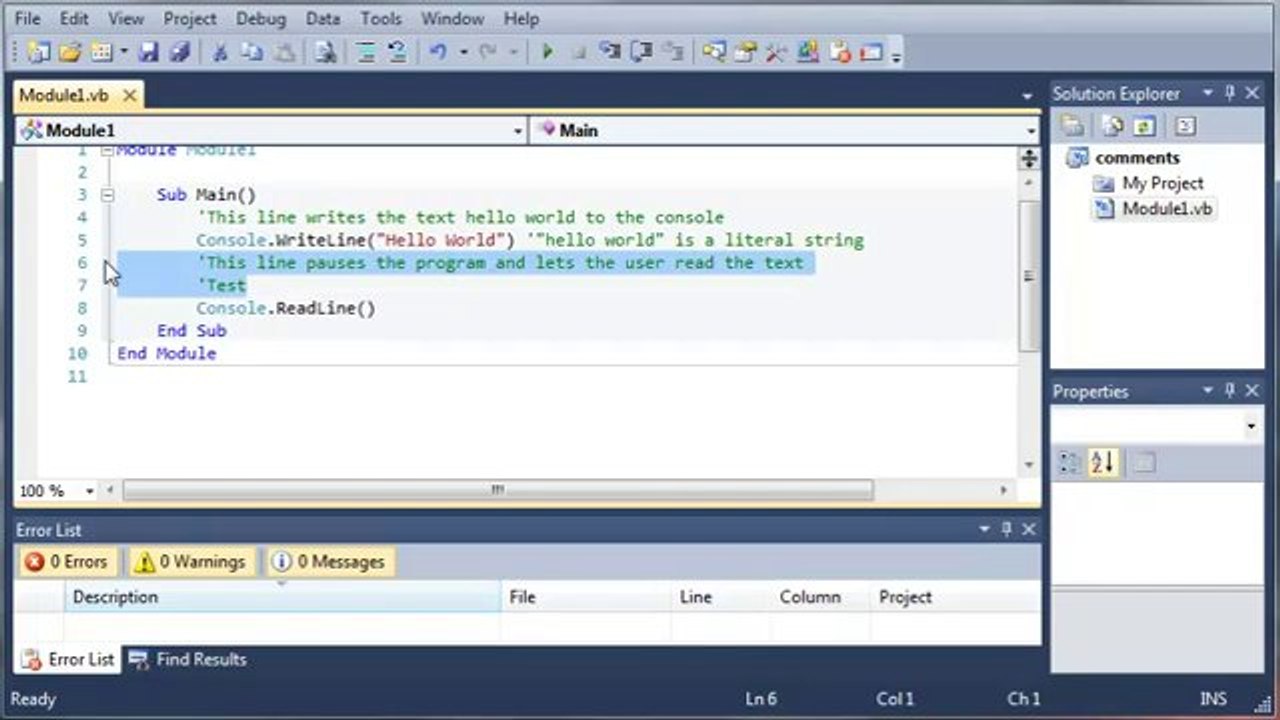This screenshot has width=1280, height=720.
Task: Toggle Show All Files in Solution Explorer
Action: point(1112,126)
